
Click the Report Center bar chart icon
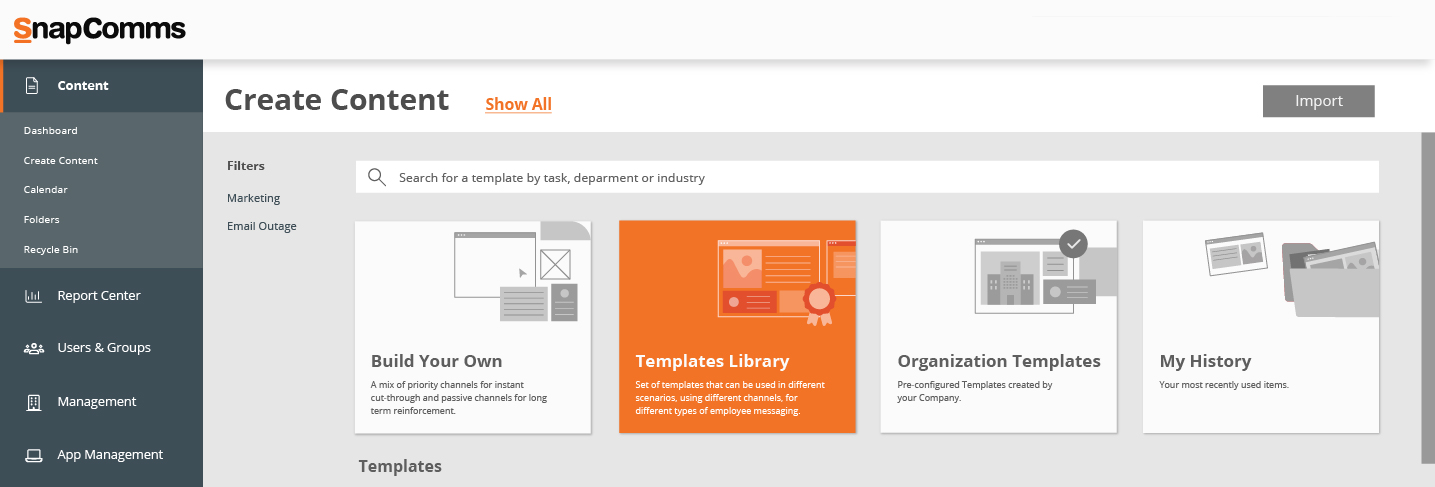tap(33, 296)
